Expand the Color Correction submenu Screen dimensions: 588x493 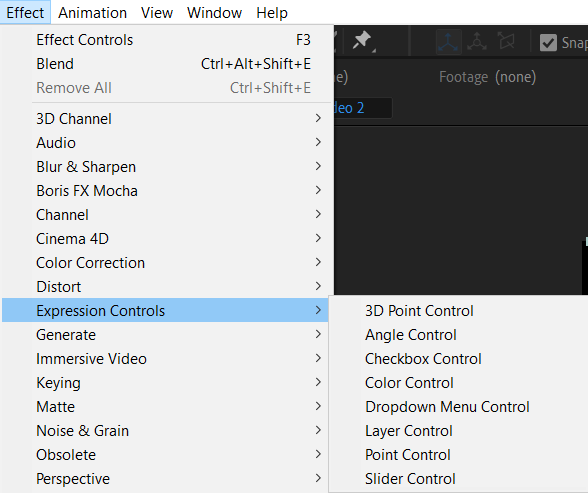click(165, 262)
